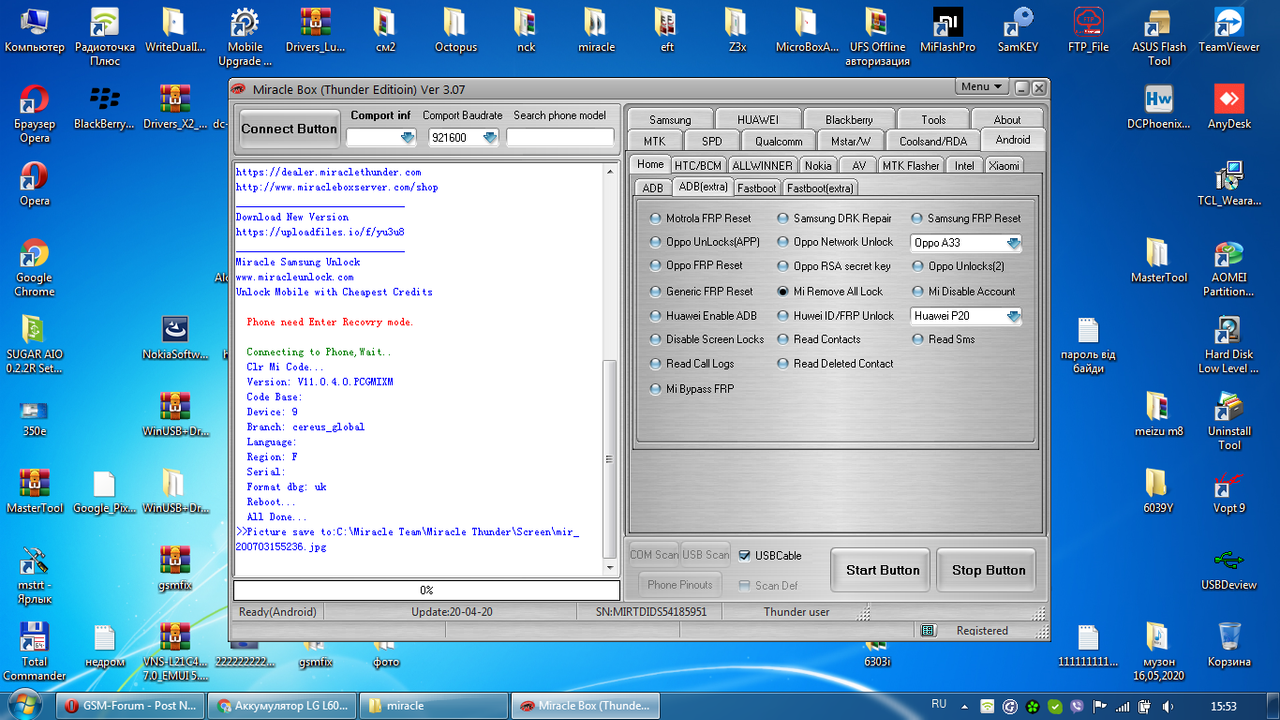
Task: Launch ASUS Flash Tool shortcut
Action: click(x=1159, y=35)
